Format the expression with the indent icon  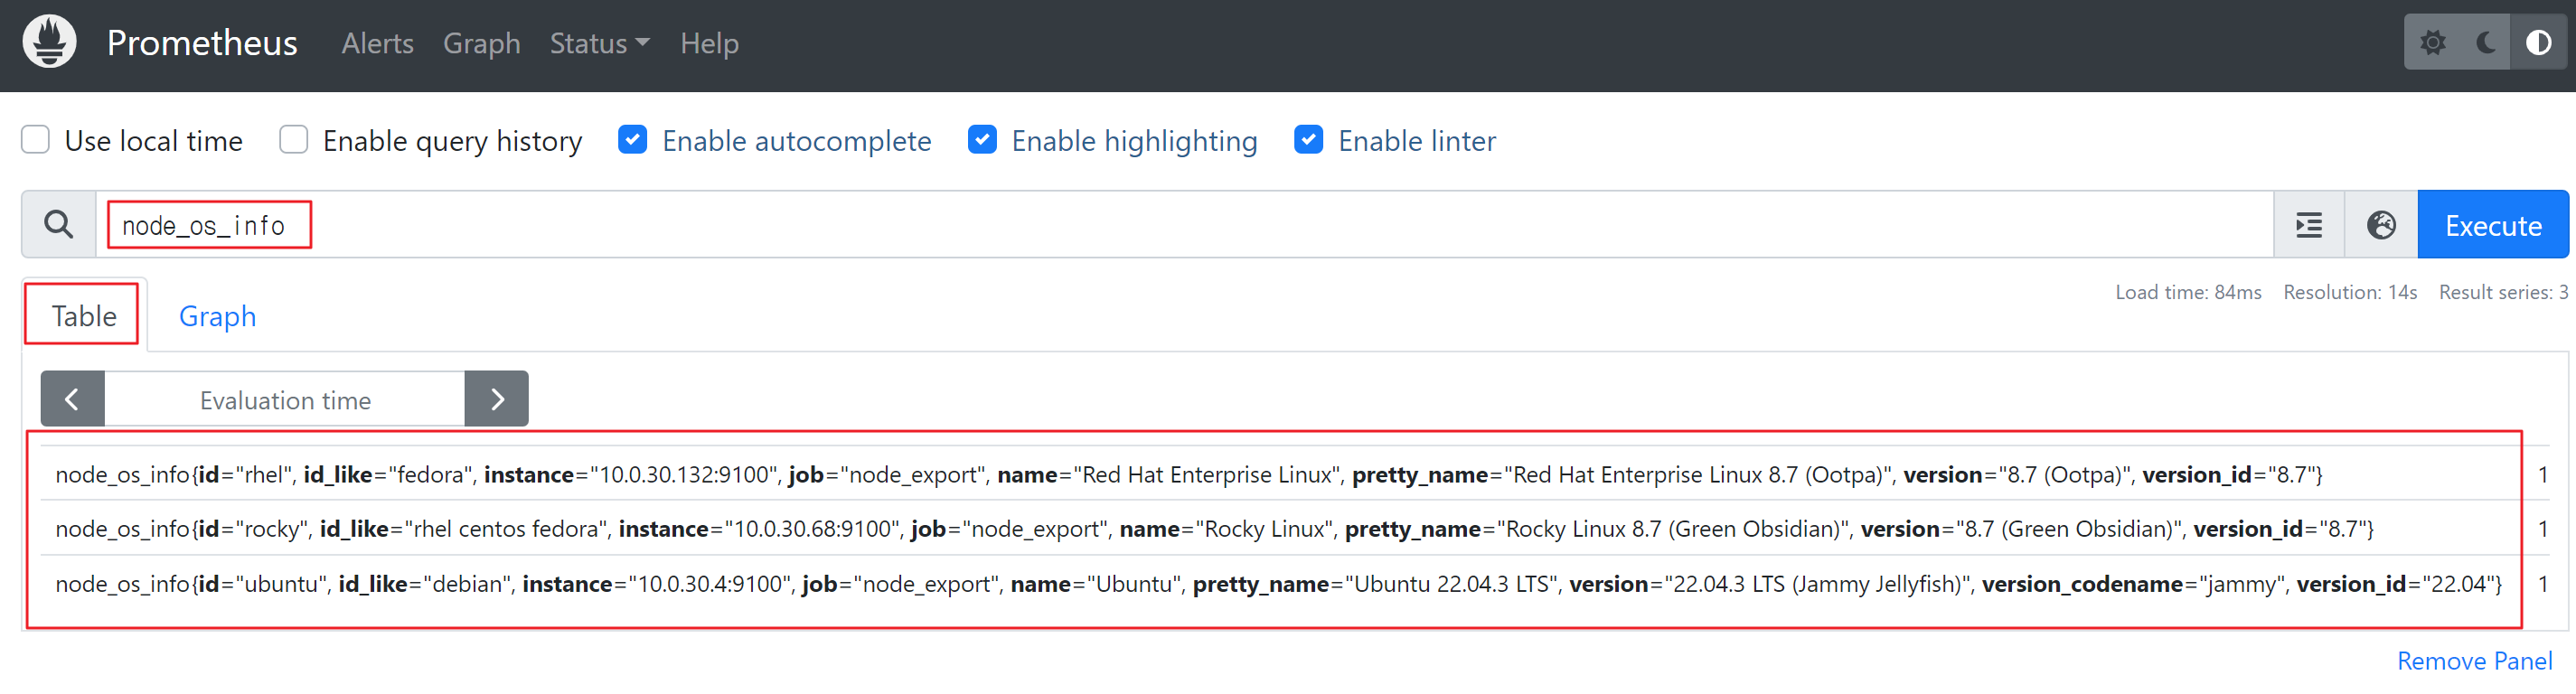(2309, 225)
